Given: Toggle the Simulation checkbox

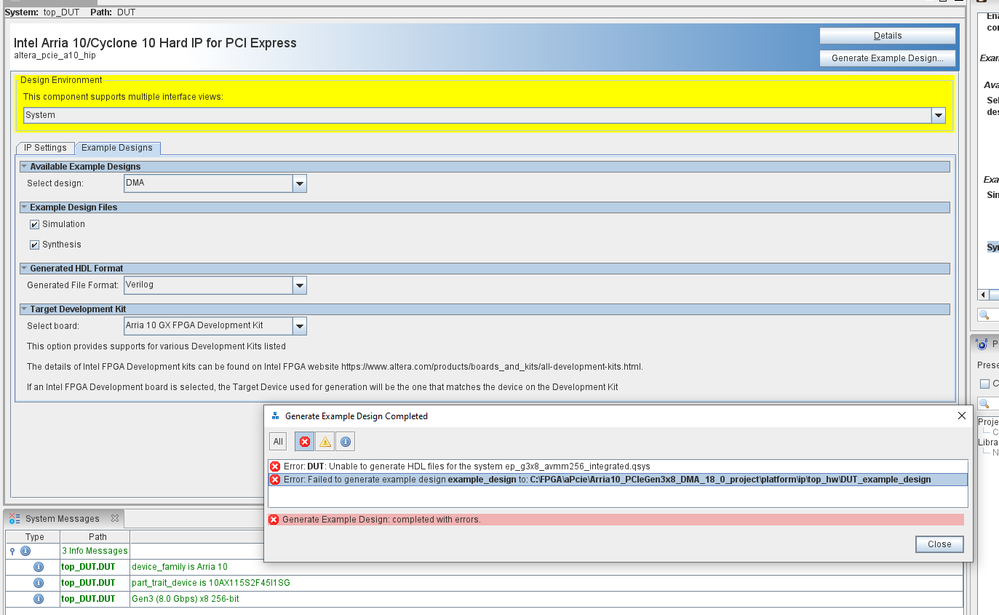Looking at the screenshot, I should coord(34,224).
